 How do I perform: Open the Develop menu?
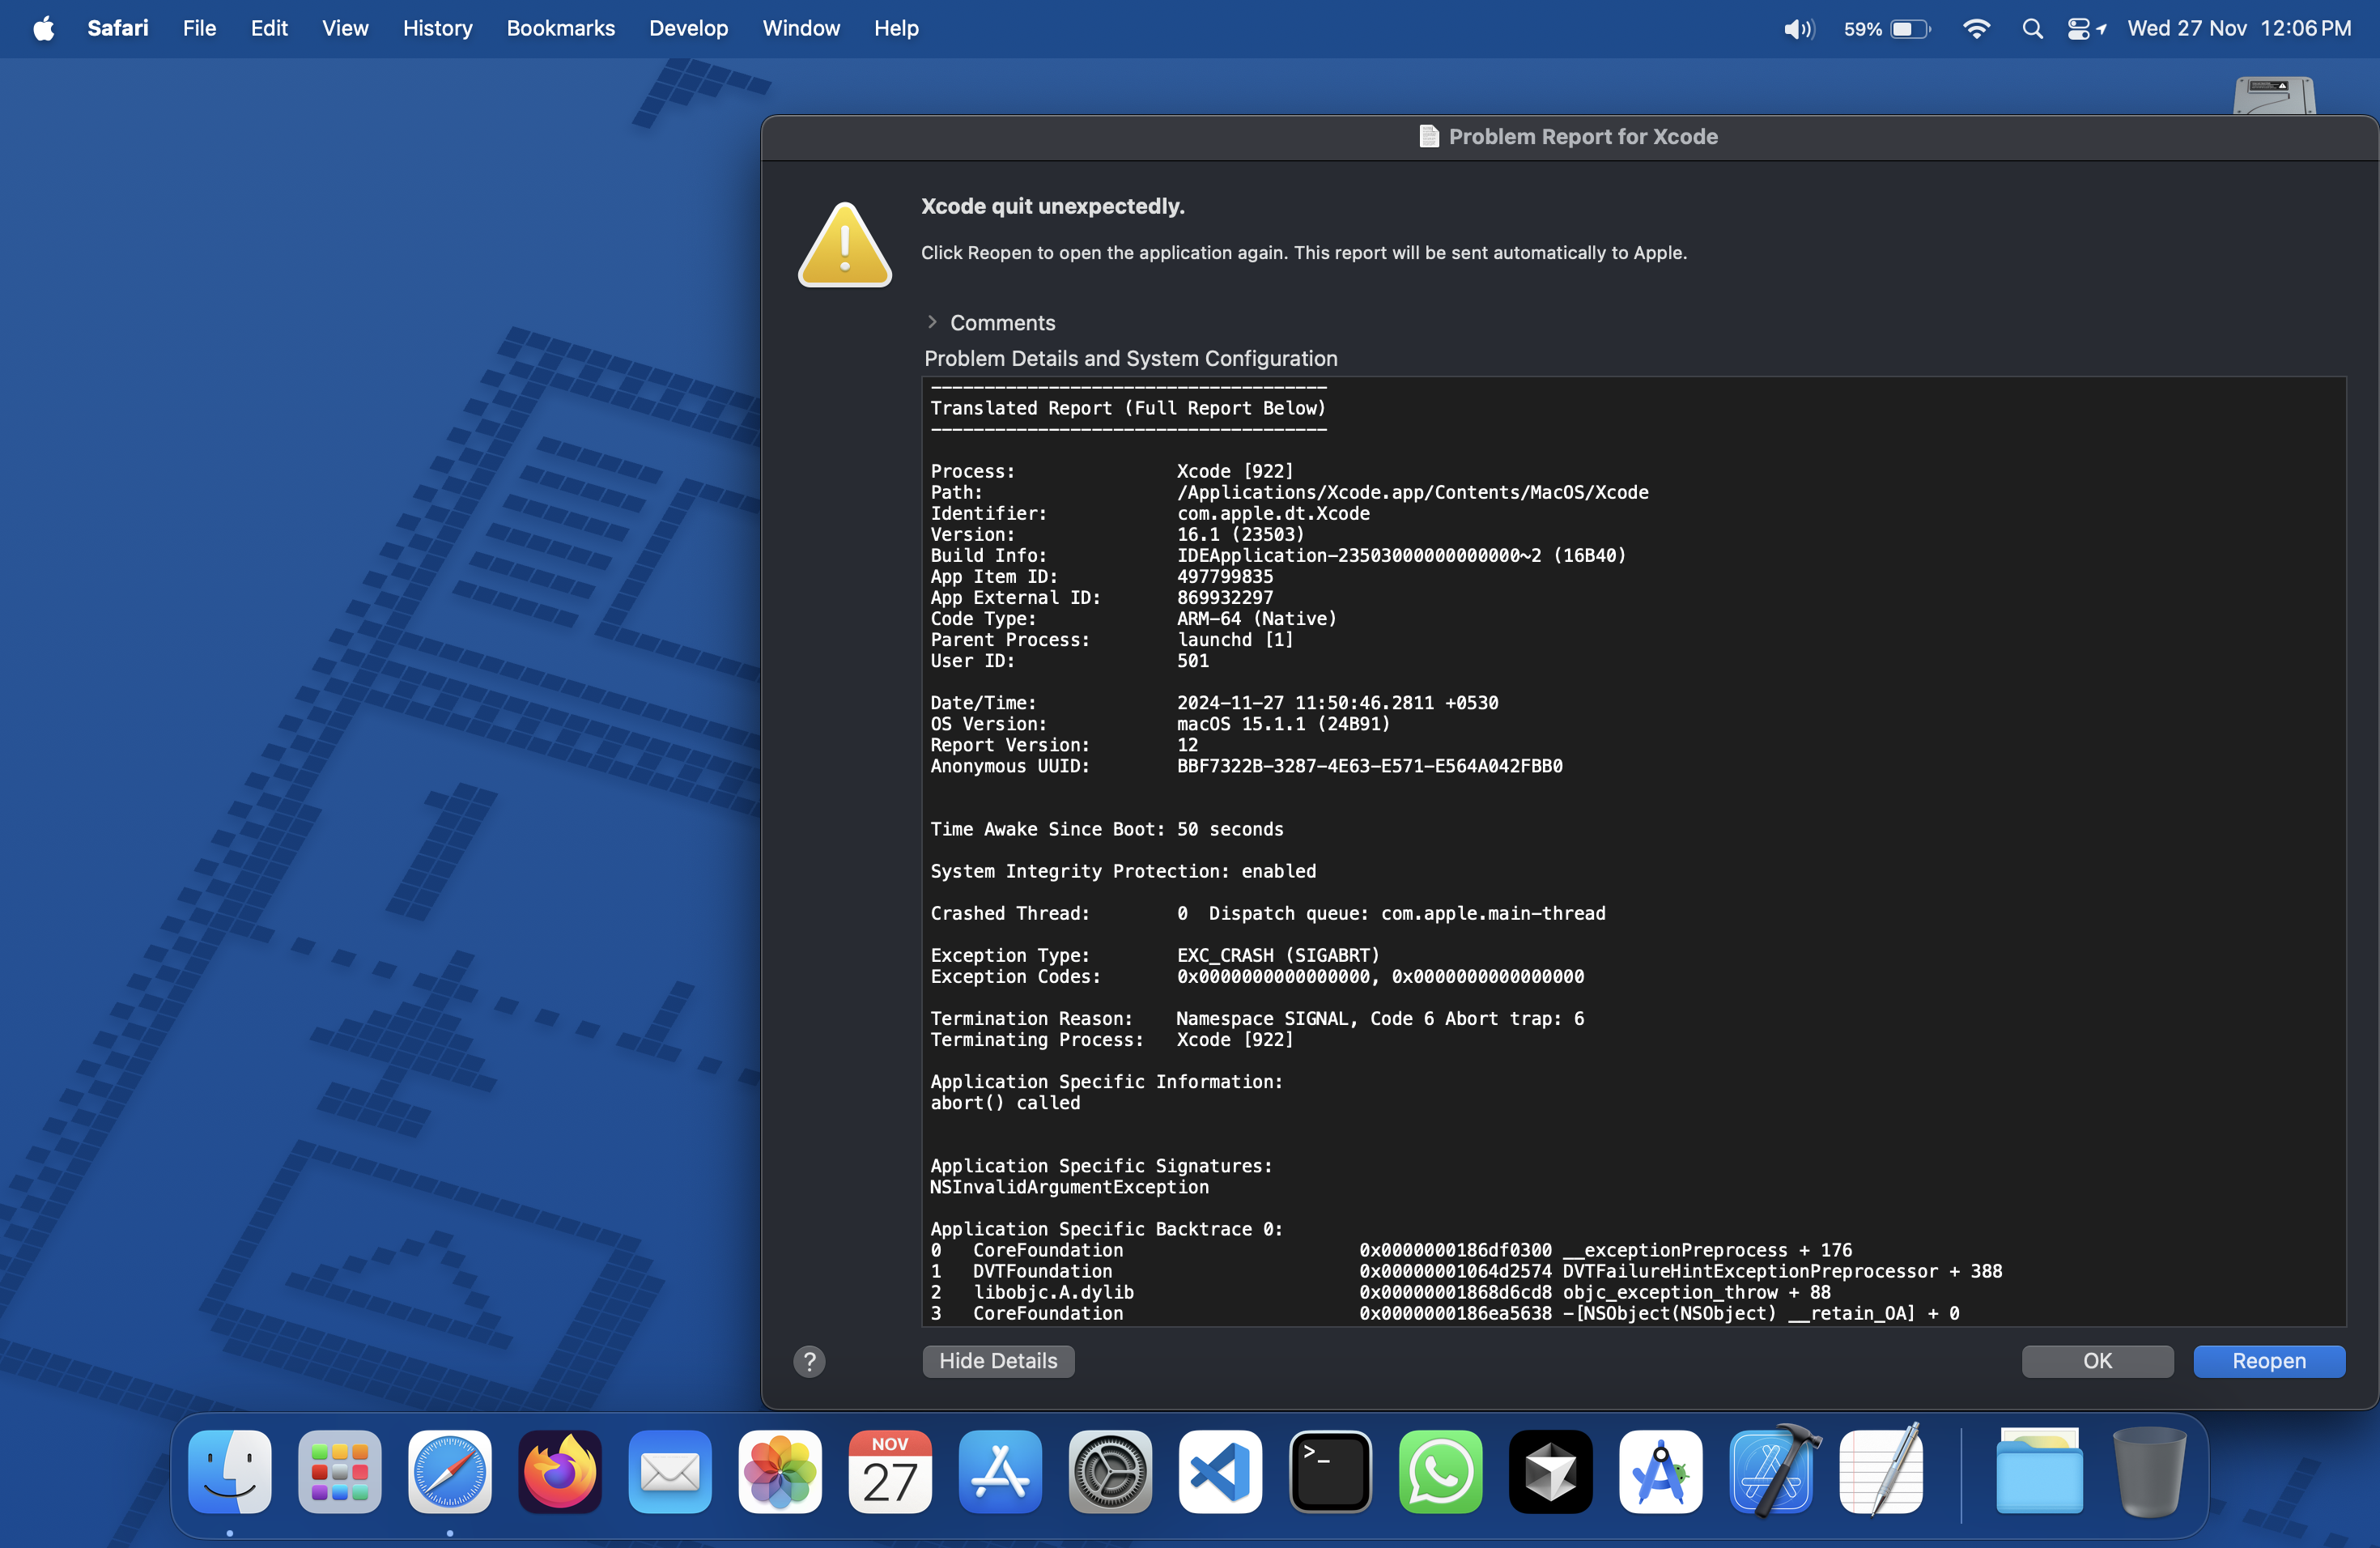688,28
